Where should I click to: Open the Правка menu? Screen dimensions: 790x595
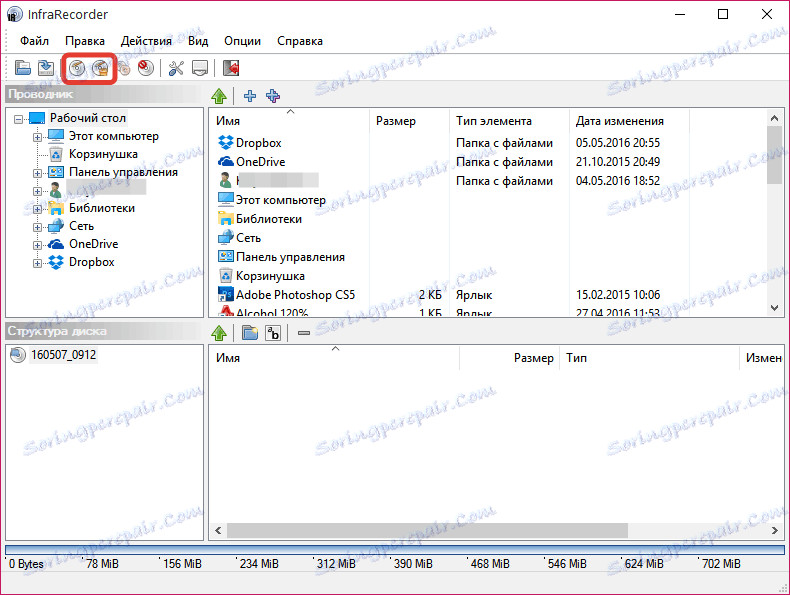[x=85, y=41]
